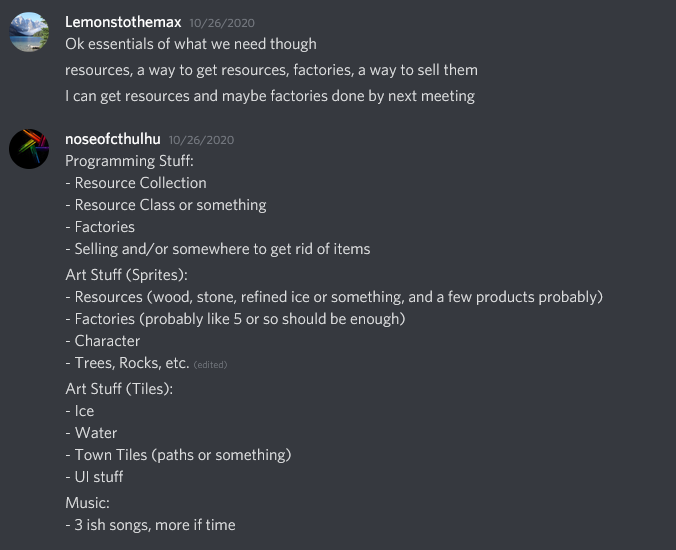The height and width of the screenshot is (550, 676).
Task: Click the line about getting resources by next meeting
Action: coord(270,96)
